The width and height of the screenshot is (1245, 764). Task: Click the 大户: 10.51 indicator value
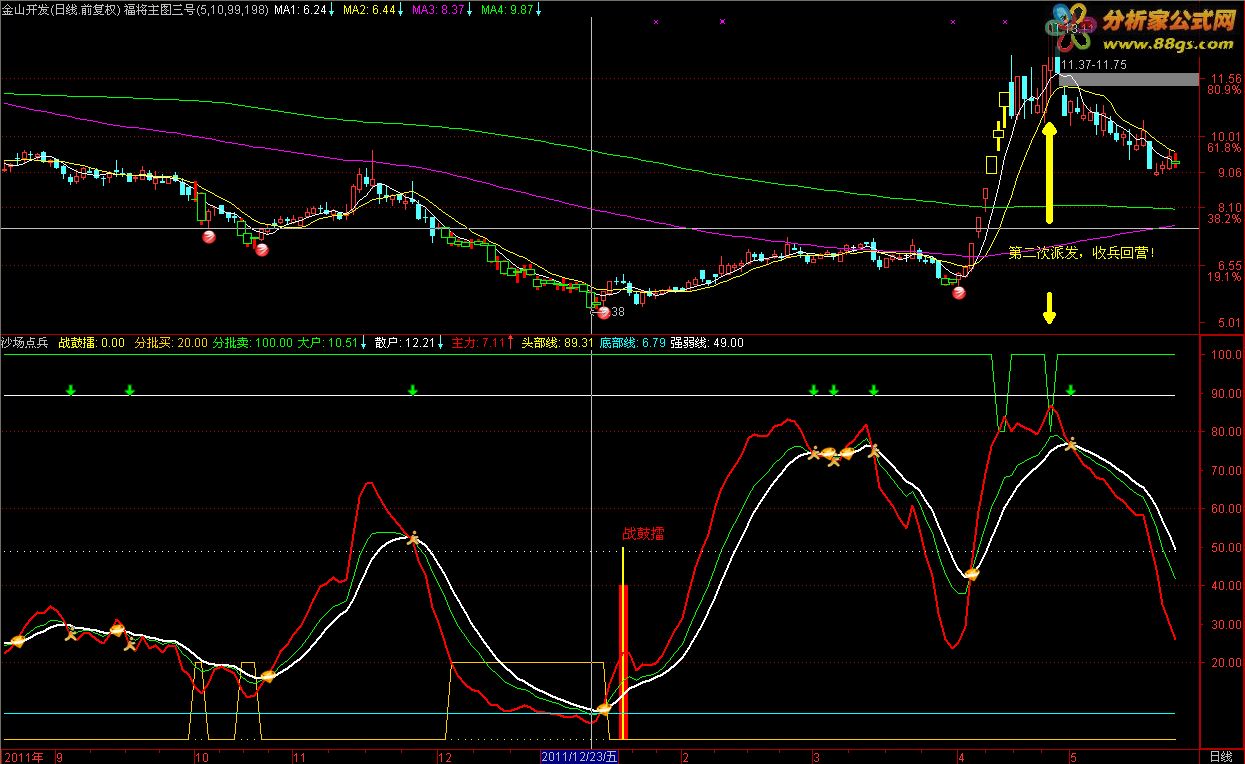tap(327, 343)
